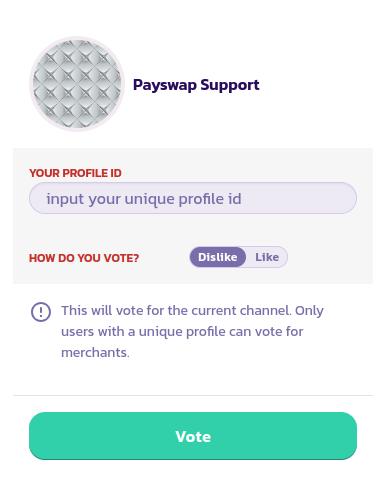
Task: Click the HOW DO YOU VOTE? label
Action: coord(84,258)
